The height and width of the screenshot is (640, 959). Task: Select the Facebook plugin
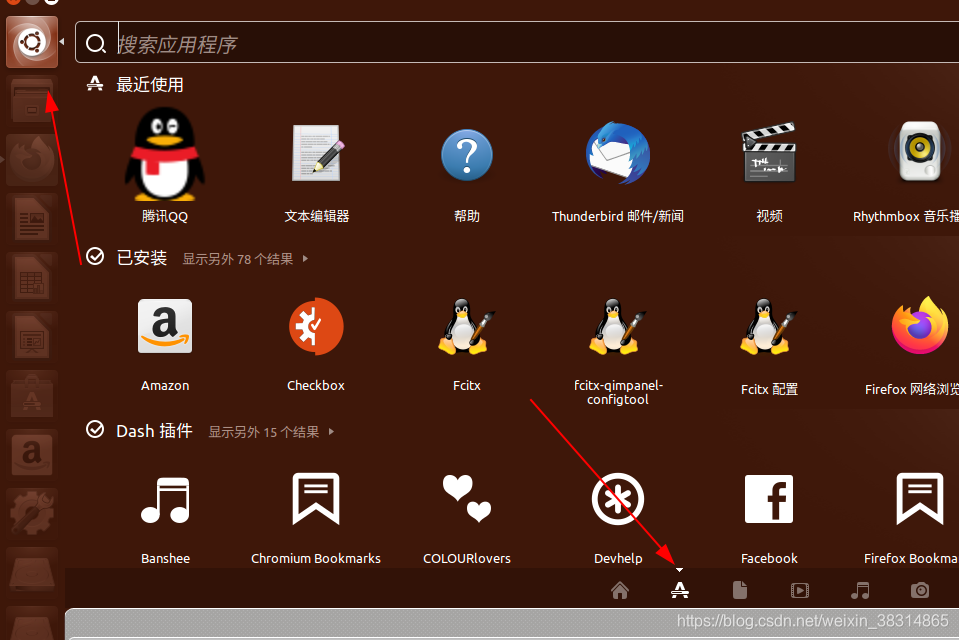[769, 499]
